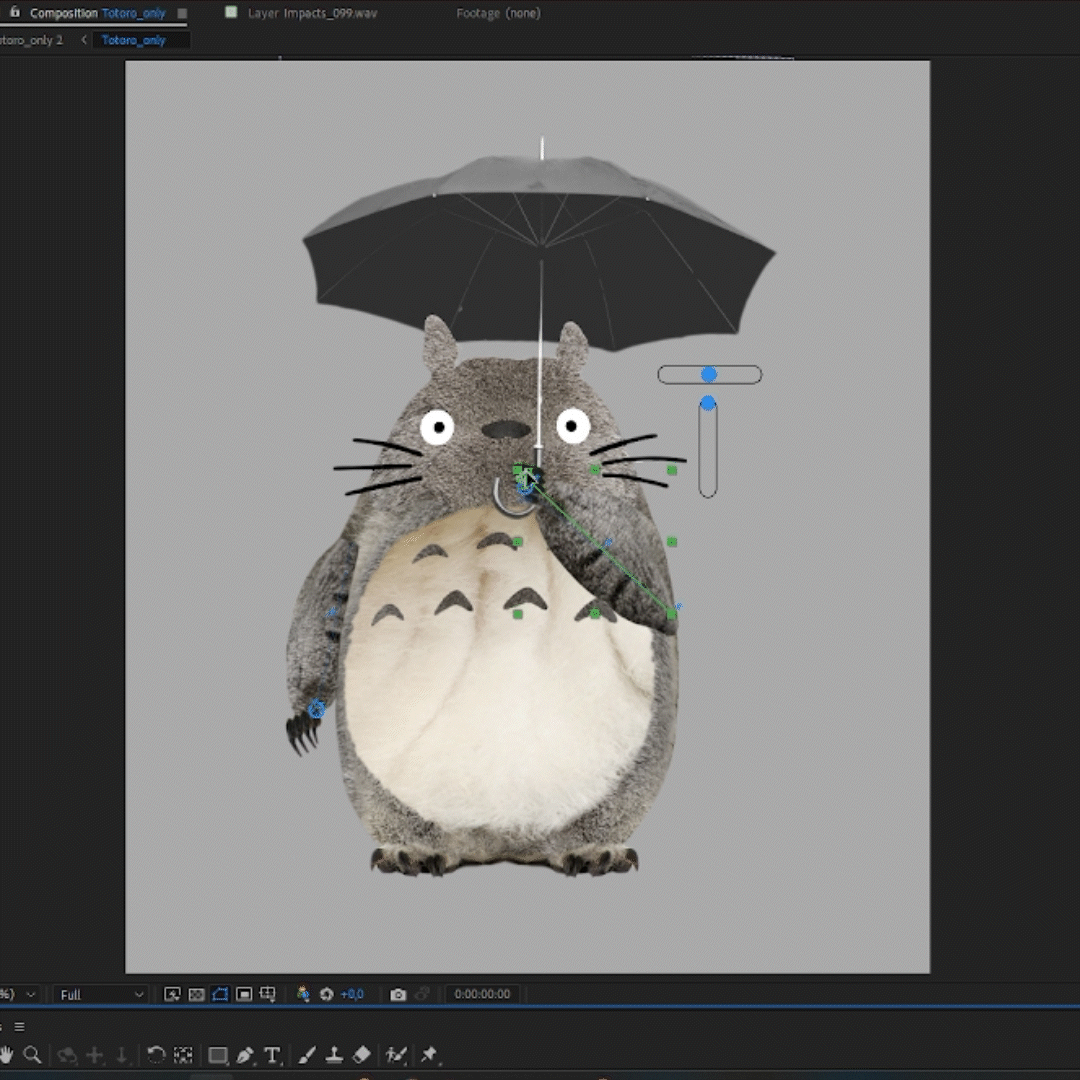Select the Rotation tool
1080x1080 pixels.
click(x=156, y=1055)
